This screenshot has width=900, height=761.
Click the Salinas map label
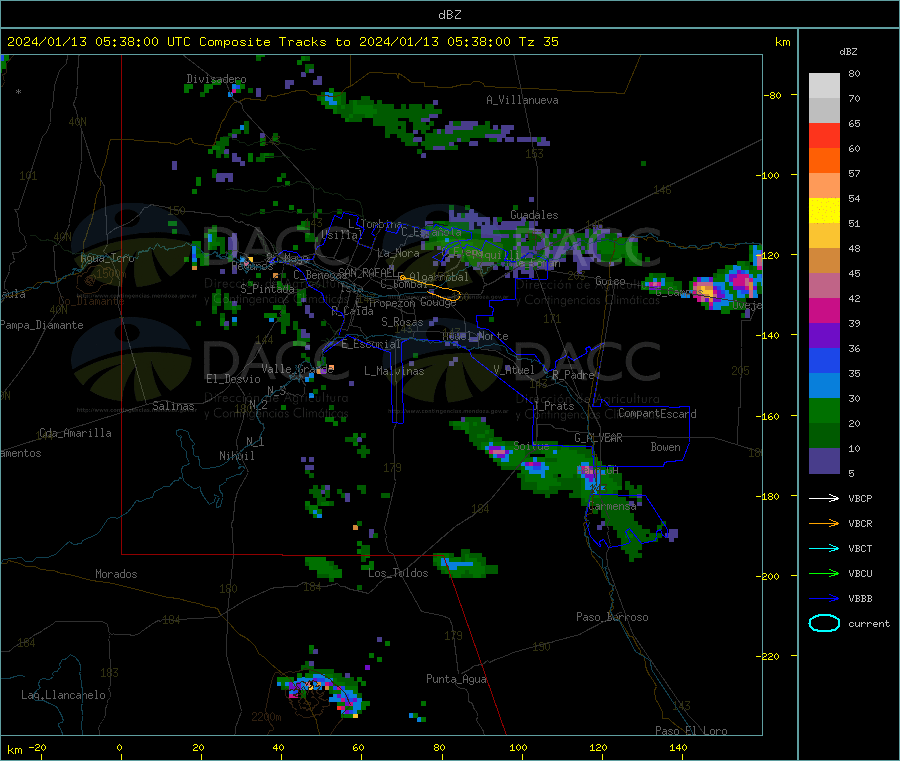(173, 406)
